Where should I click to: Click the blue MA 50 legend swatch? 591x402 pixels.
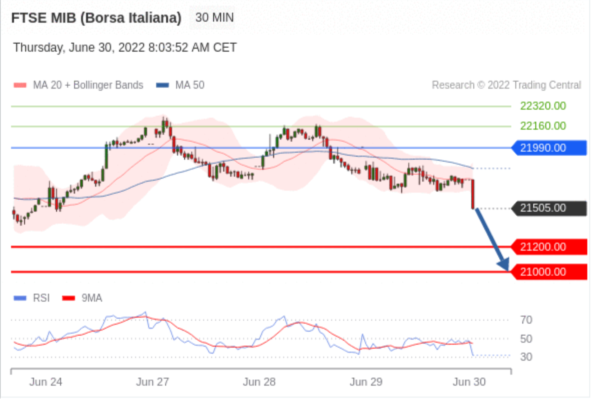pyautogui.click(x=162, y=85)
